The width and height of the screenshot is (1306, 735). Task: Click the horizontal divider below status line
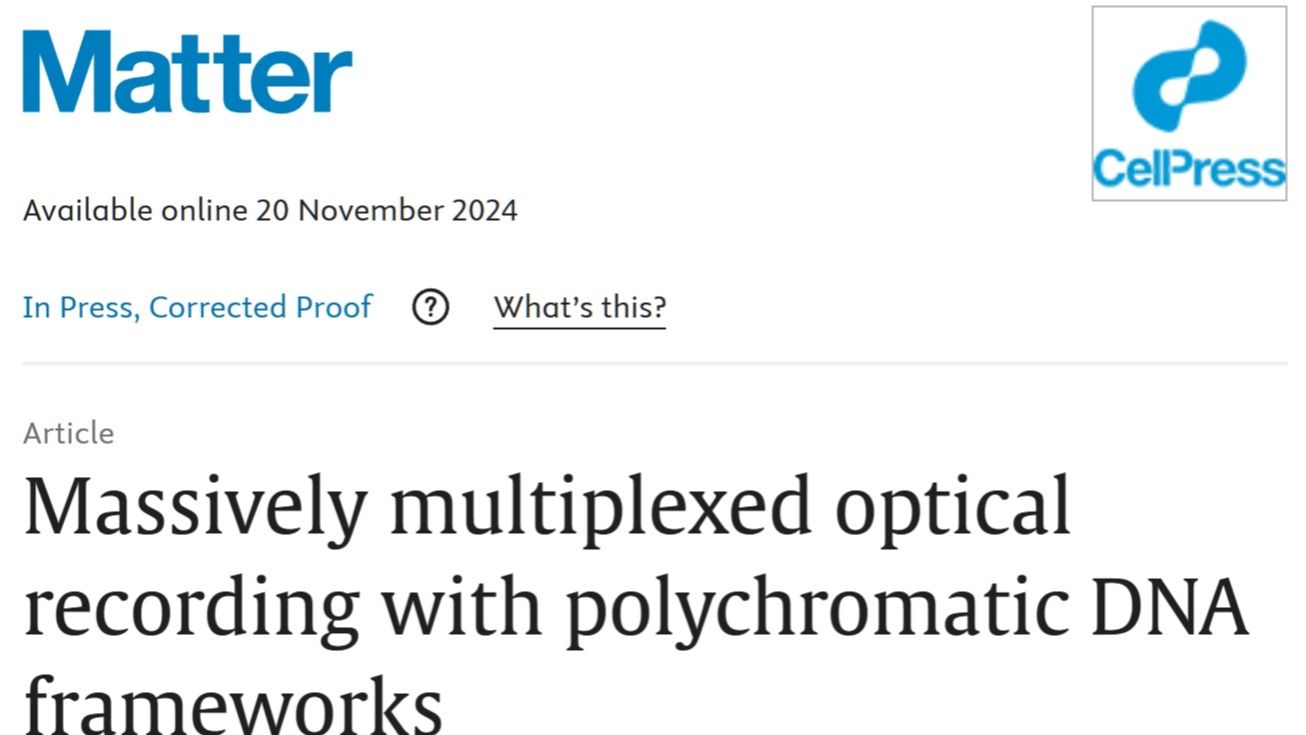point(654,363)
